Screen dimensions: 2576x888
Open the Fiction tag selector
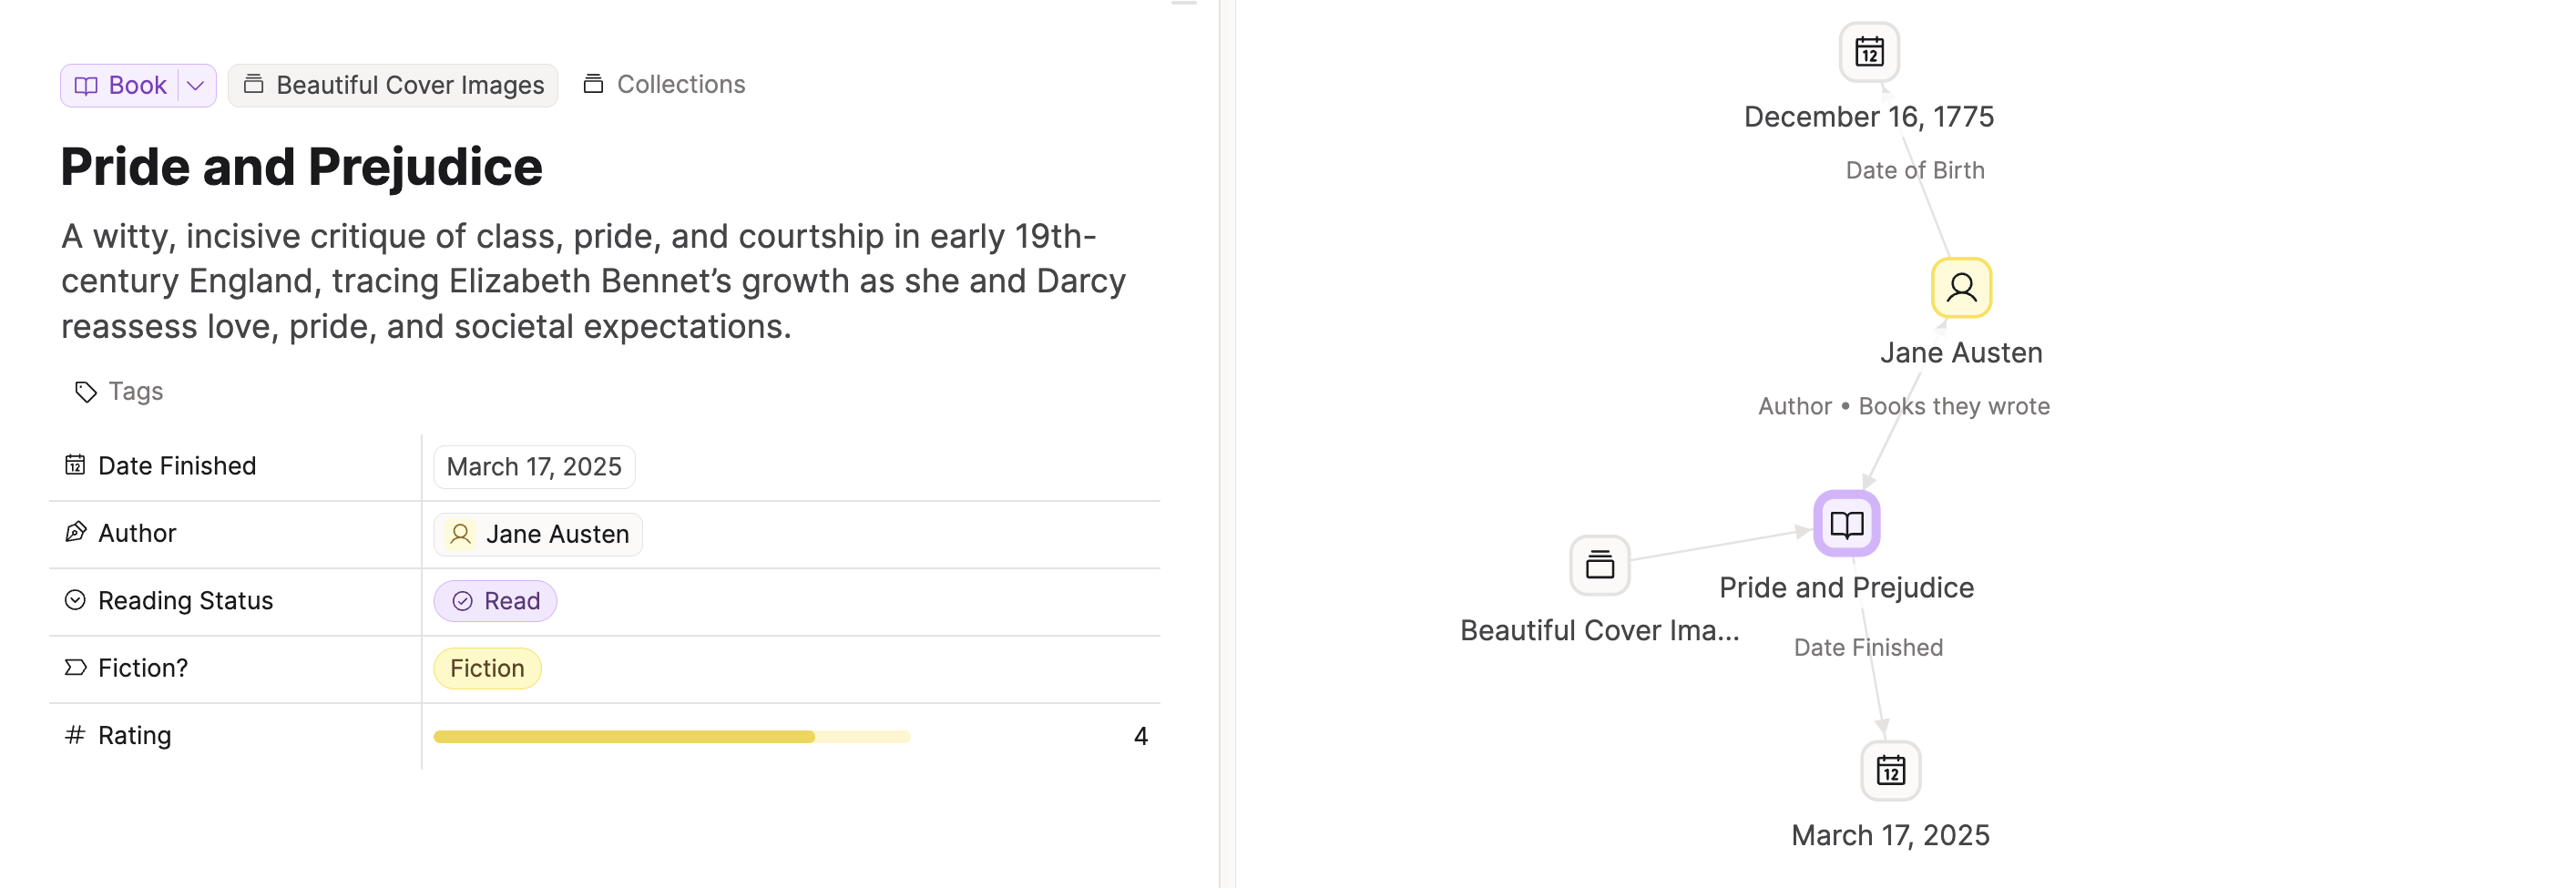487,668
